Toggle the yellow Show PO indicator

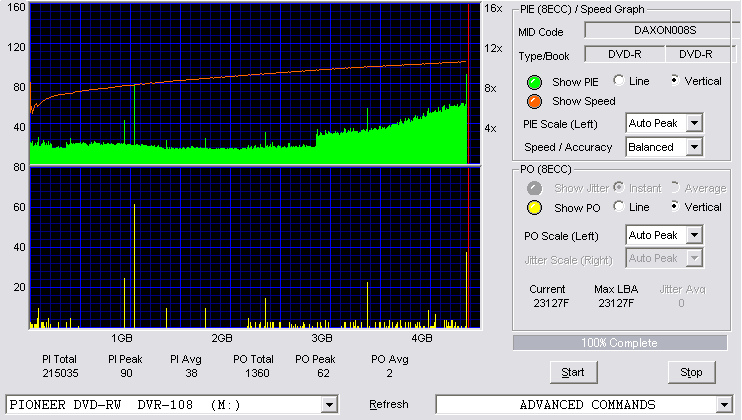[534, 208]
